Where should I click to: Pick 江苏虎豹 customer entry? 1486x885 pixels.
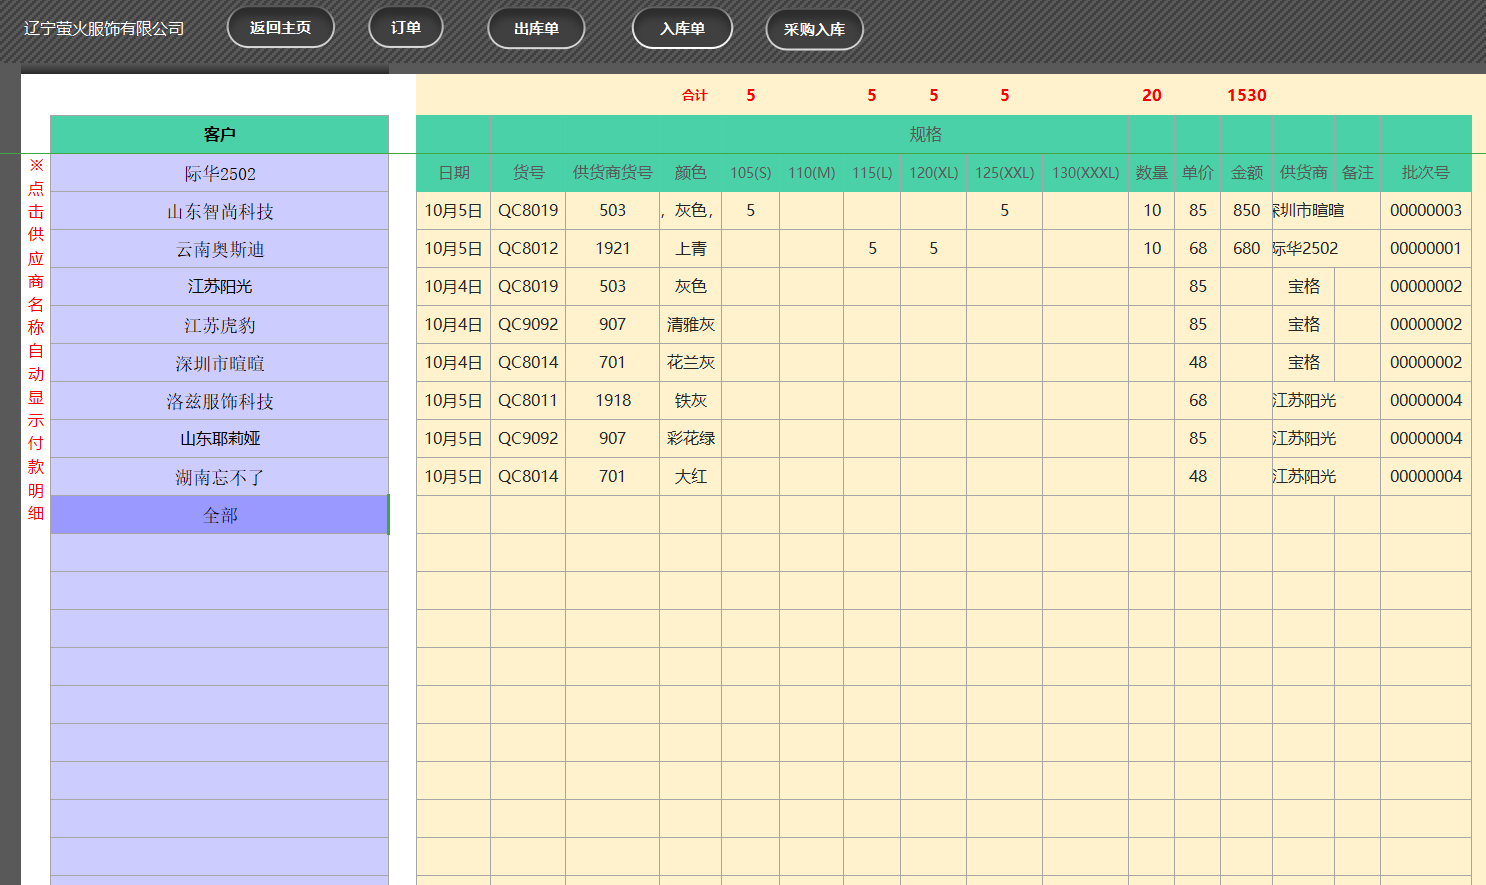pyautogui.click(x=220, y=325)
